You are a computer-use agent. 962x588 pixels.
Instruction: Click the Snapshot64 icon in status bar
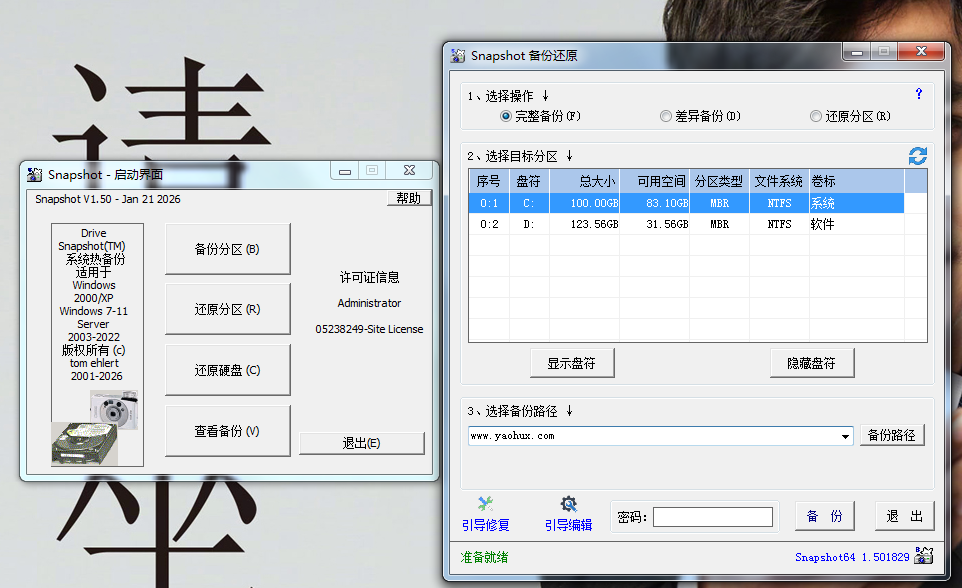point(924,556)
